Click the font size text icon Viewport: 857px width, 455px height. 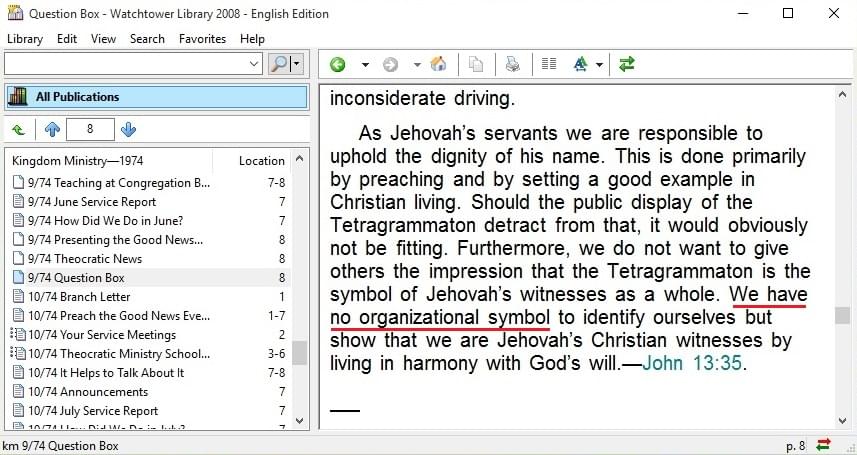[x=580, y=65]
